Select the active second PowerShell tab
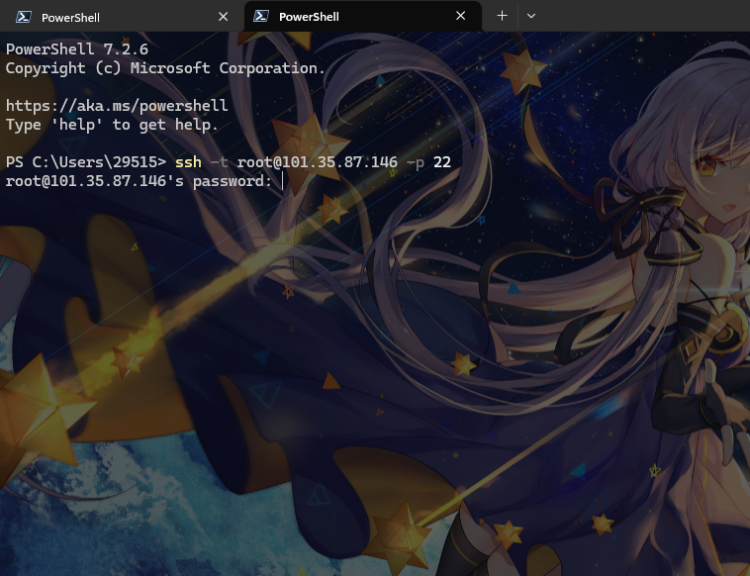 (363, 16)
